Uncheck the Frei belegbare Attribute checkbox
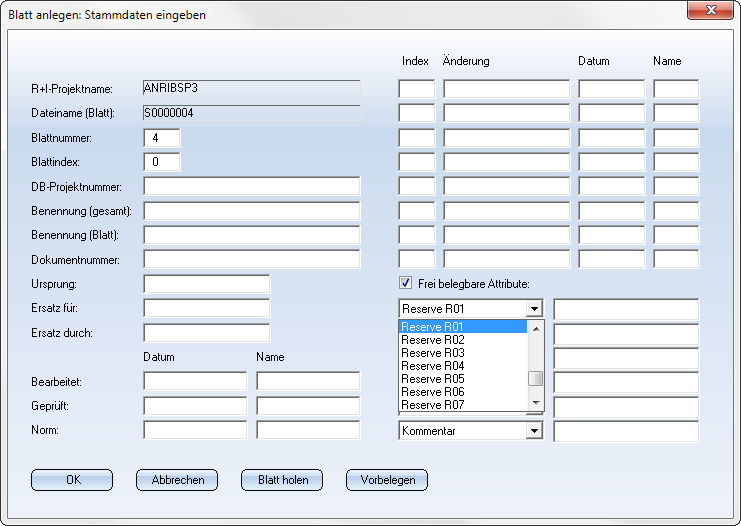The image size is (741, 526). tap(406, 283)
